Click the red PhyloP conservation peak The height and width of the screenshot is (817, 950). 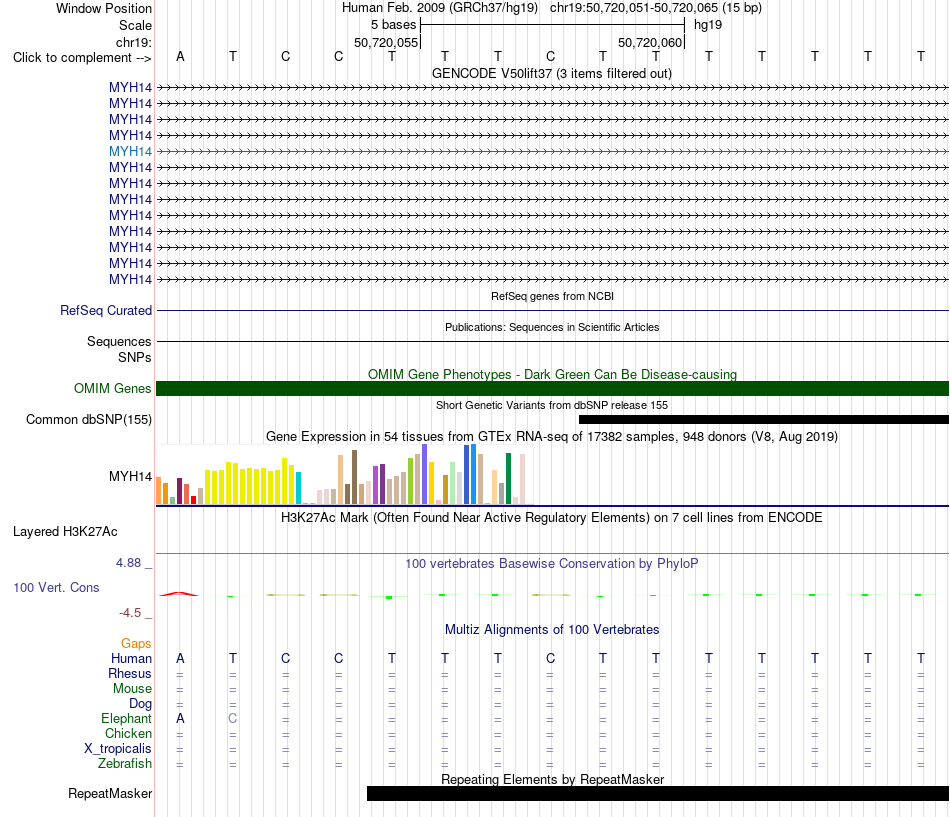tap(179, 594)
